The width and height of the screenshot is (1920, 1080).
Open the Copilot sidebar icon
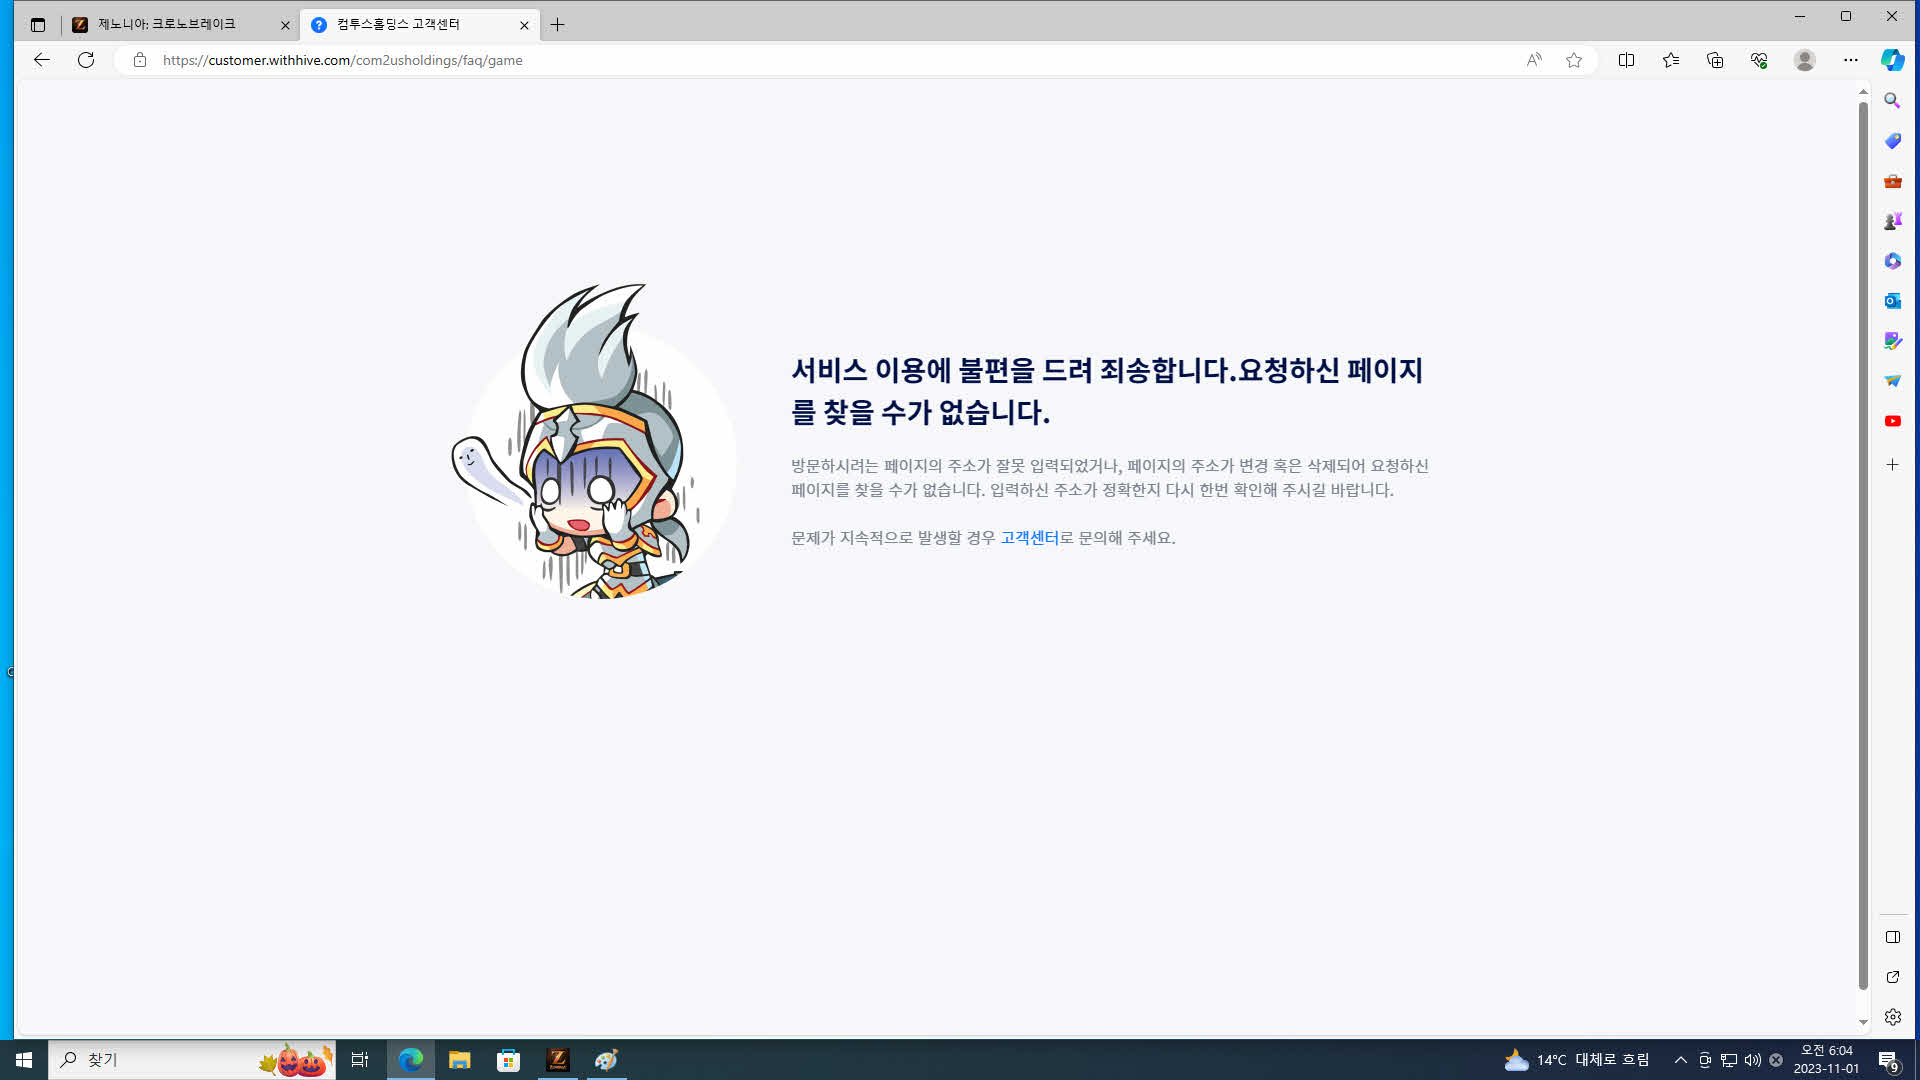click(x=1892, y=60)
